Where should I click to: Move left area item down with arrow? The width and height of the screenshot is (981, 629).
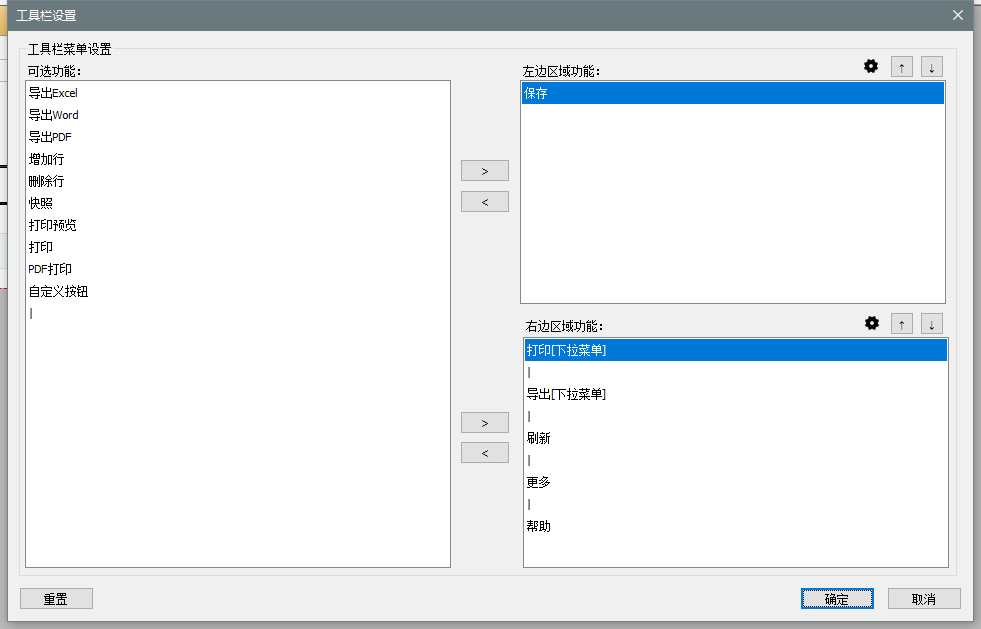pyautogui.click(x=932, y=67)
